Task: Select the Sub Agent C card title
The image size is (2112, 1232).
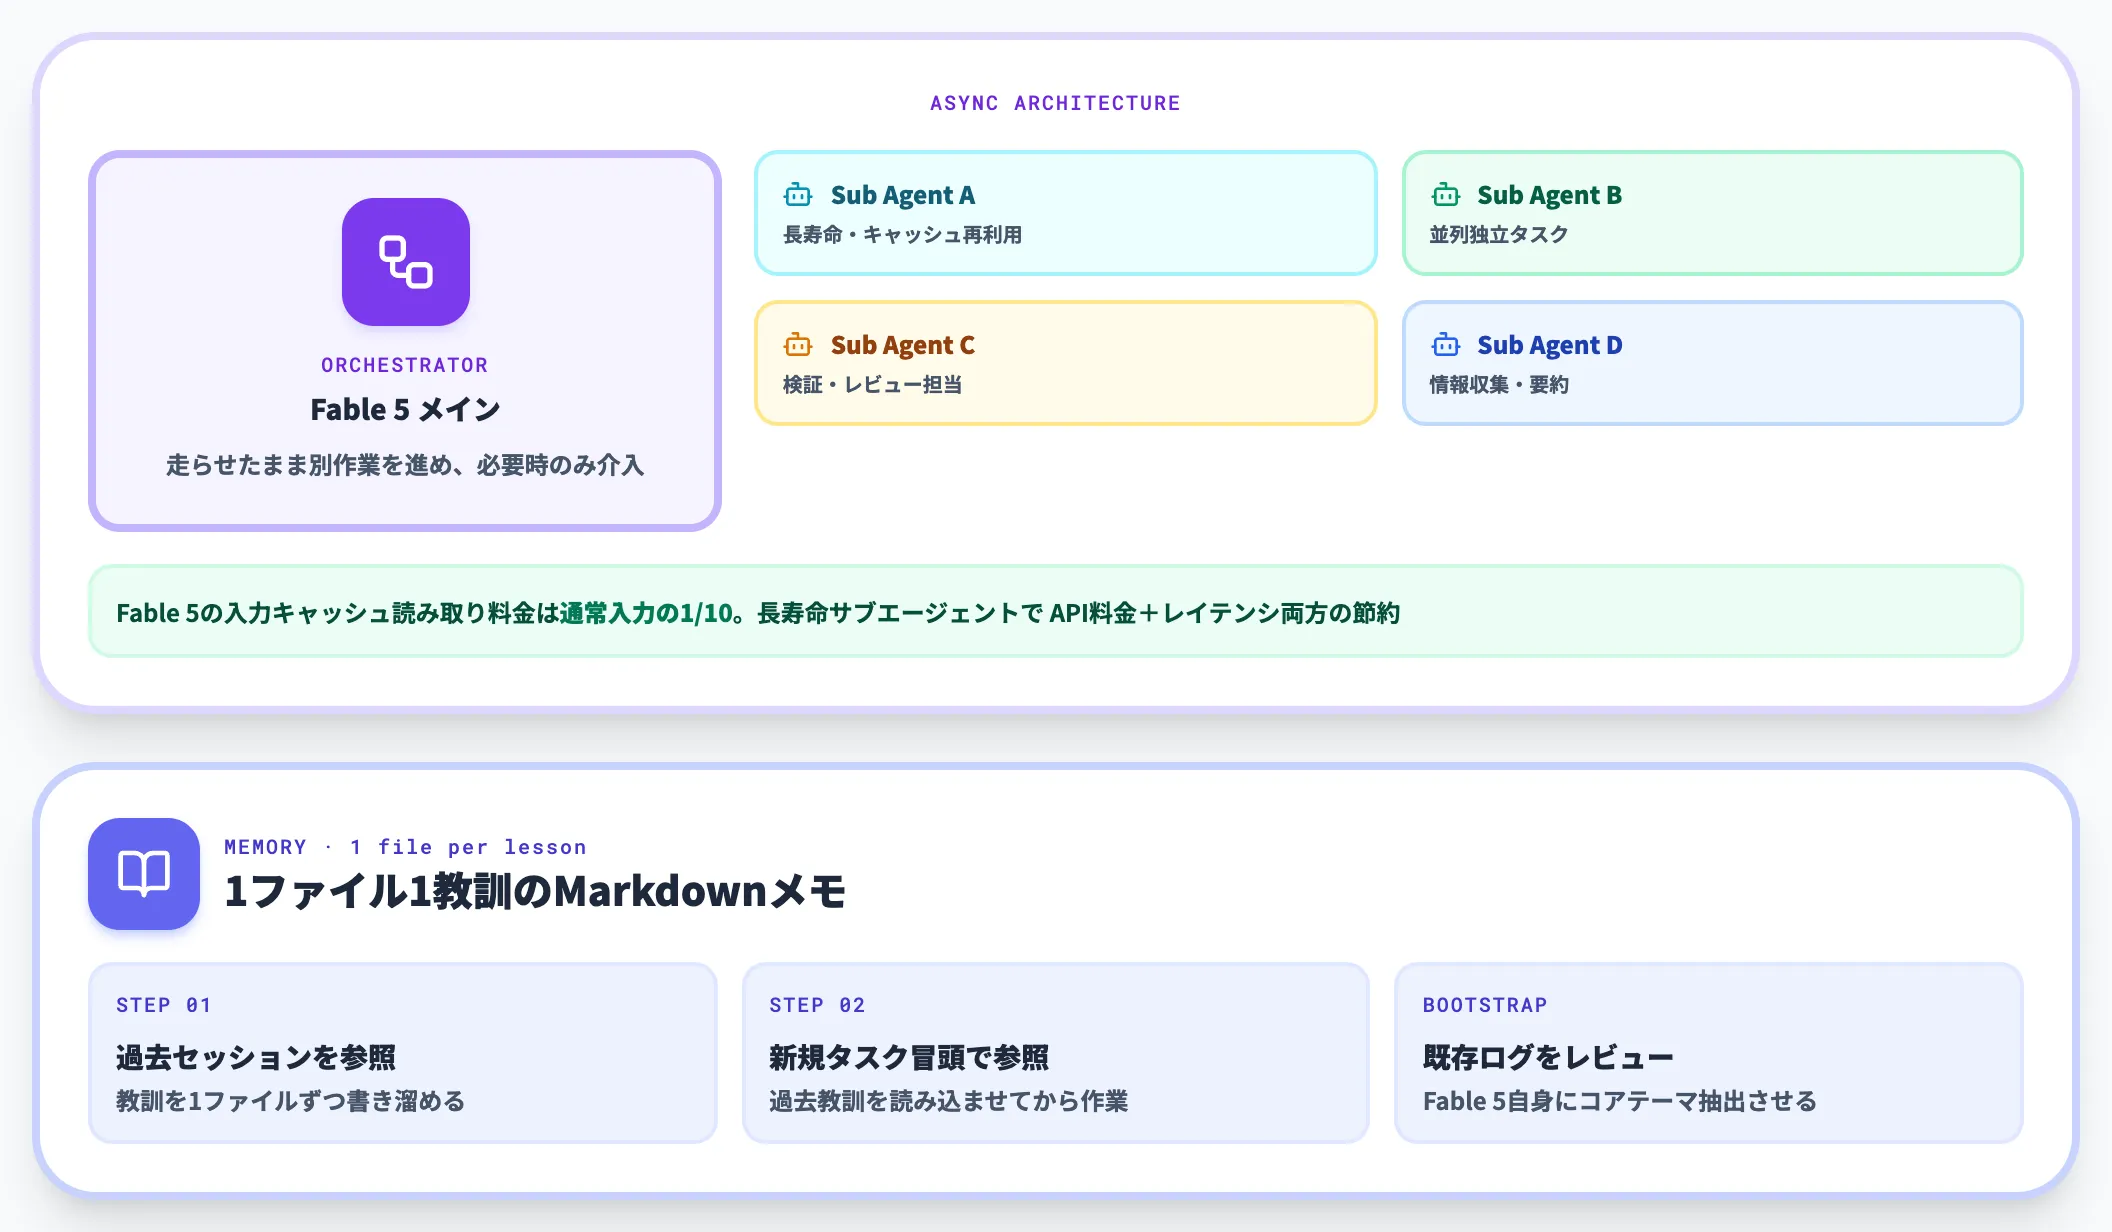Action: pyautogui.click(x=902, y=345)
